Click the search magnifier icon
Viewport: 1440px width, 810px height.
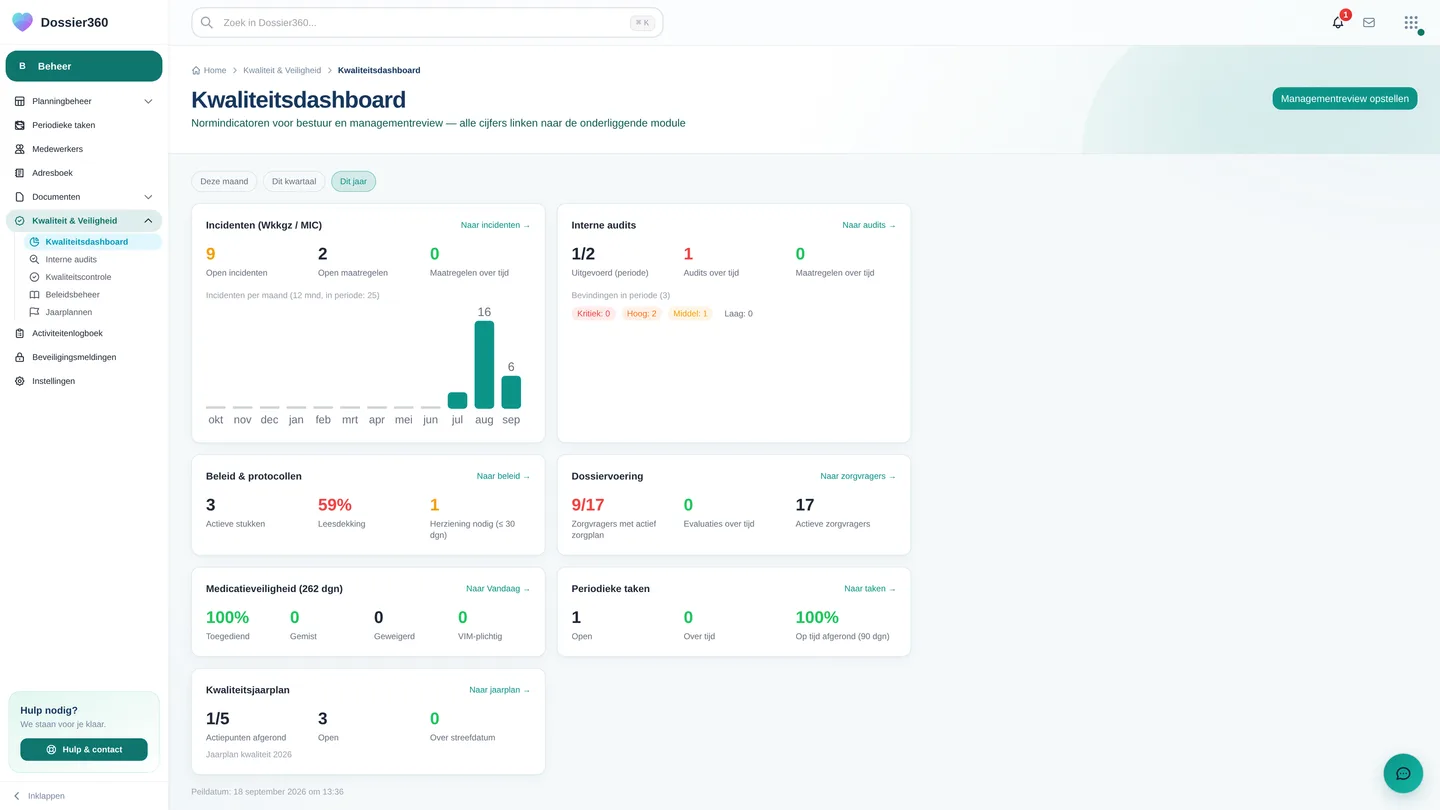tap(207, 22)
